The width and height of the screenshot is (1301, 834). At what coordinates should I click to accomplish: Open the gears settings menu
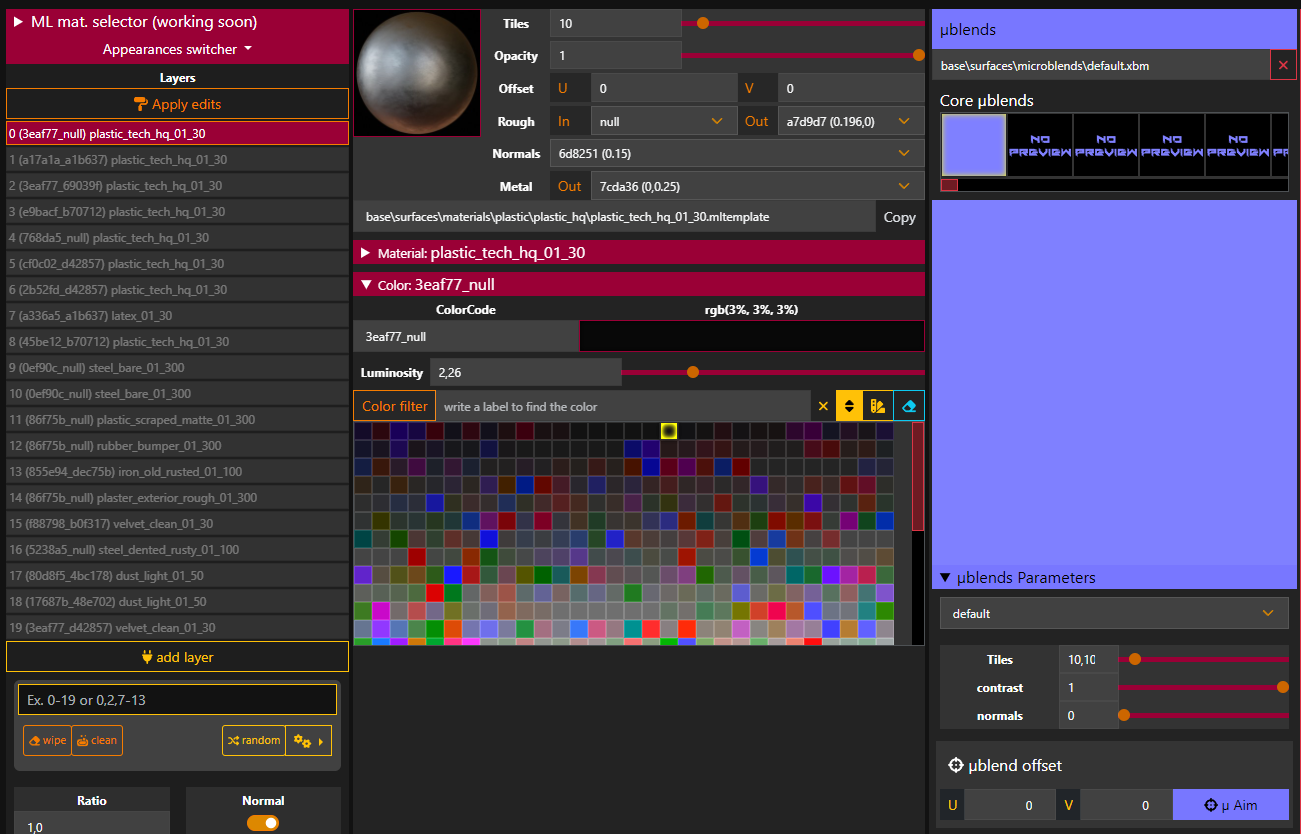click(308, 741)
